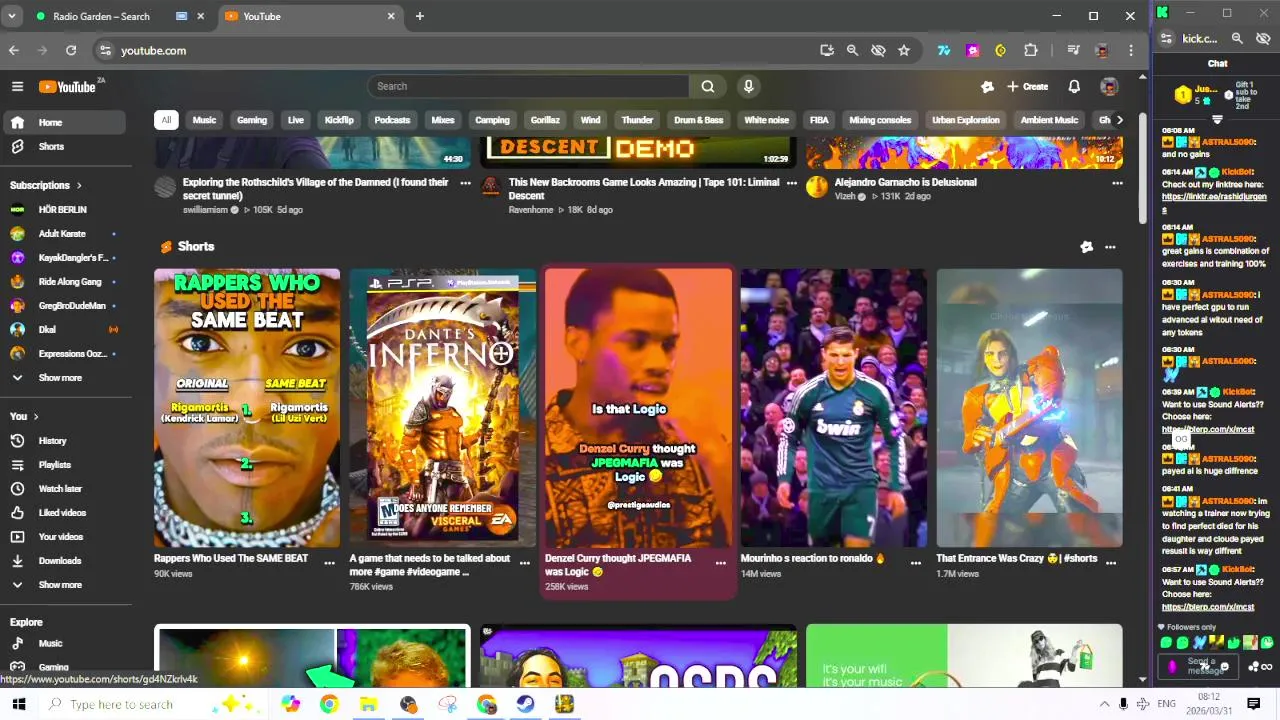Open Liked videos in the sidebar
The width and height of the screenshot is (1280, 720).
pyautogui.click(x=62, y=513)
